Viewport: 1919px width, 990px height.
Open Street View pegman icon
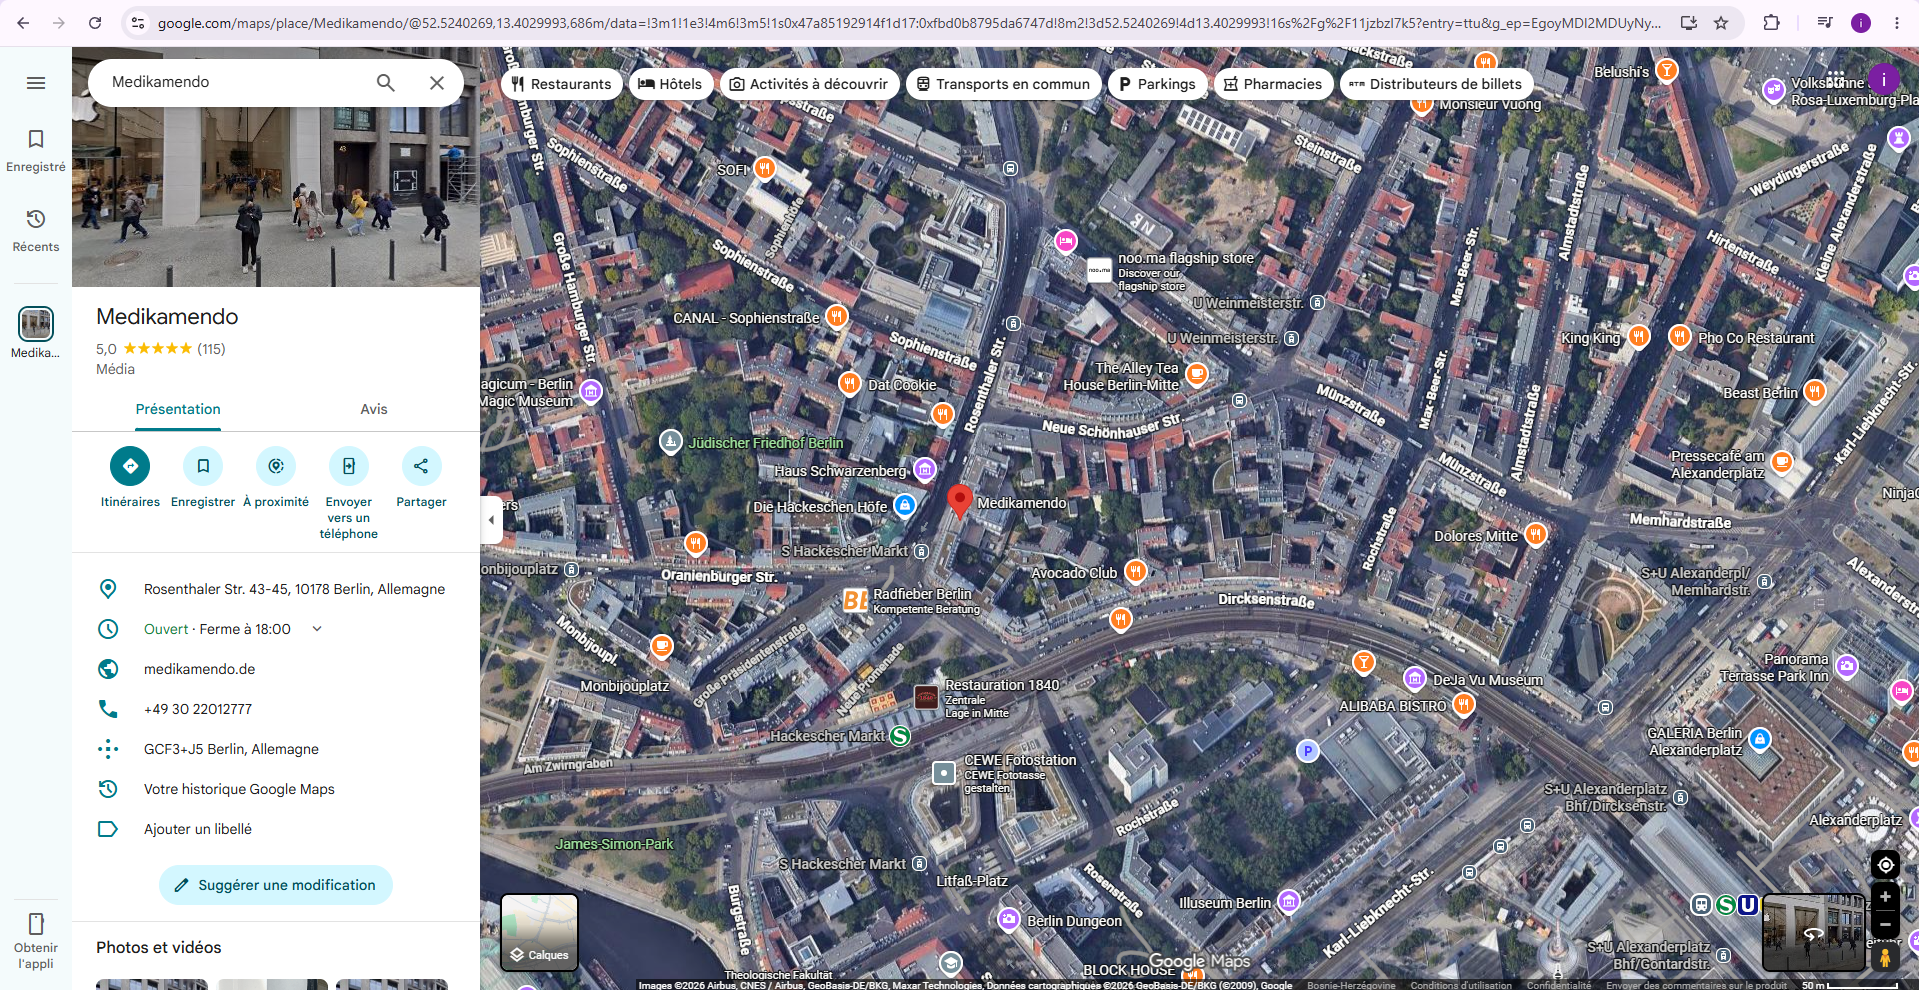coord(1885,957)
